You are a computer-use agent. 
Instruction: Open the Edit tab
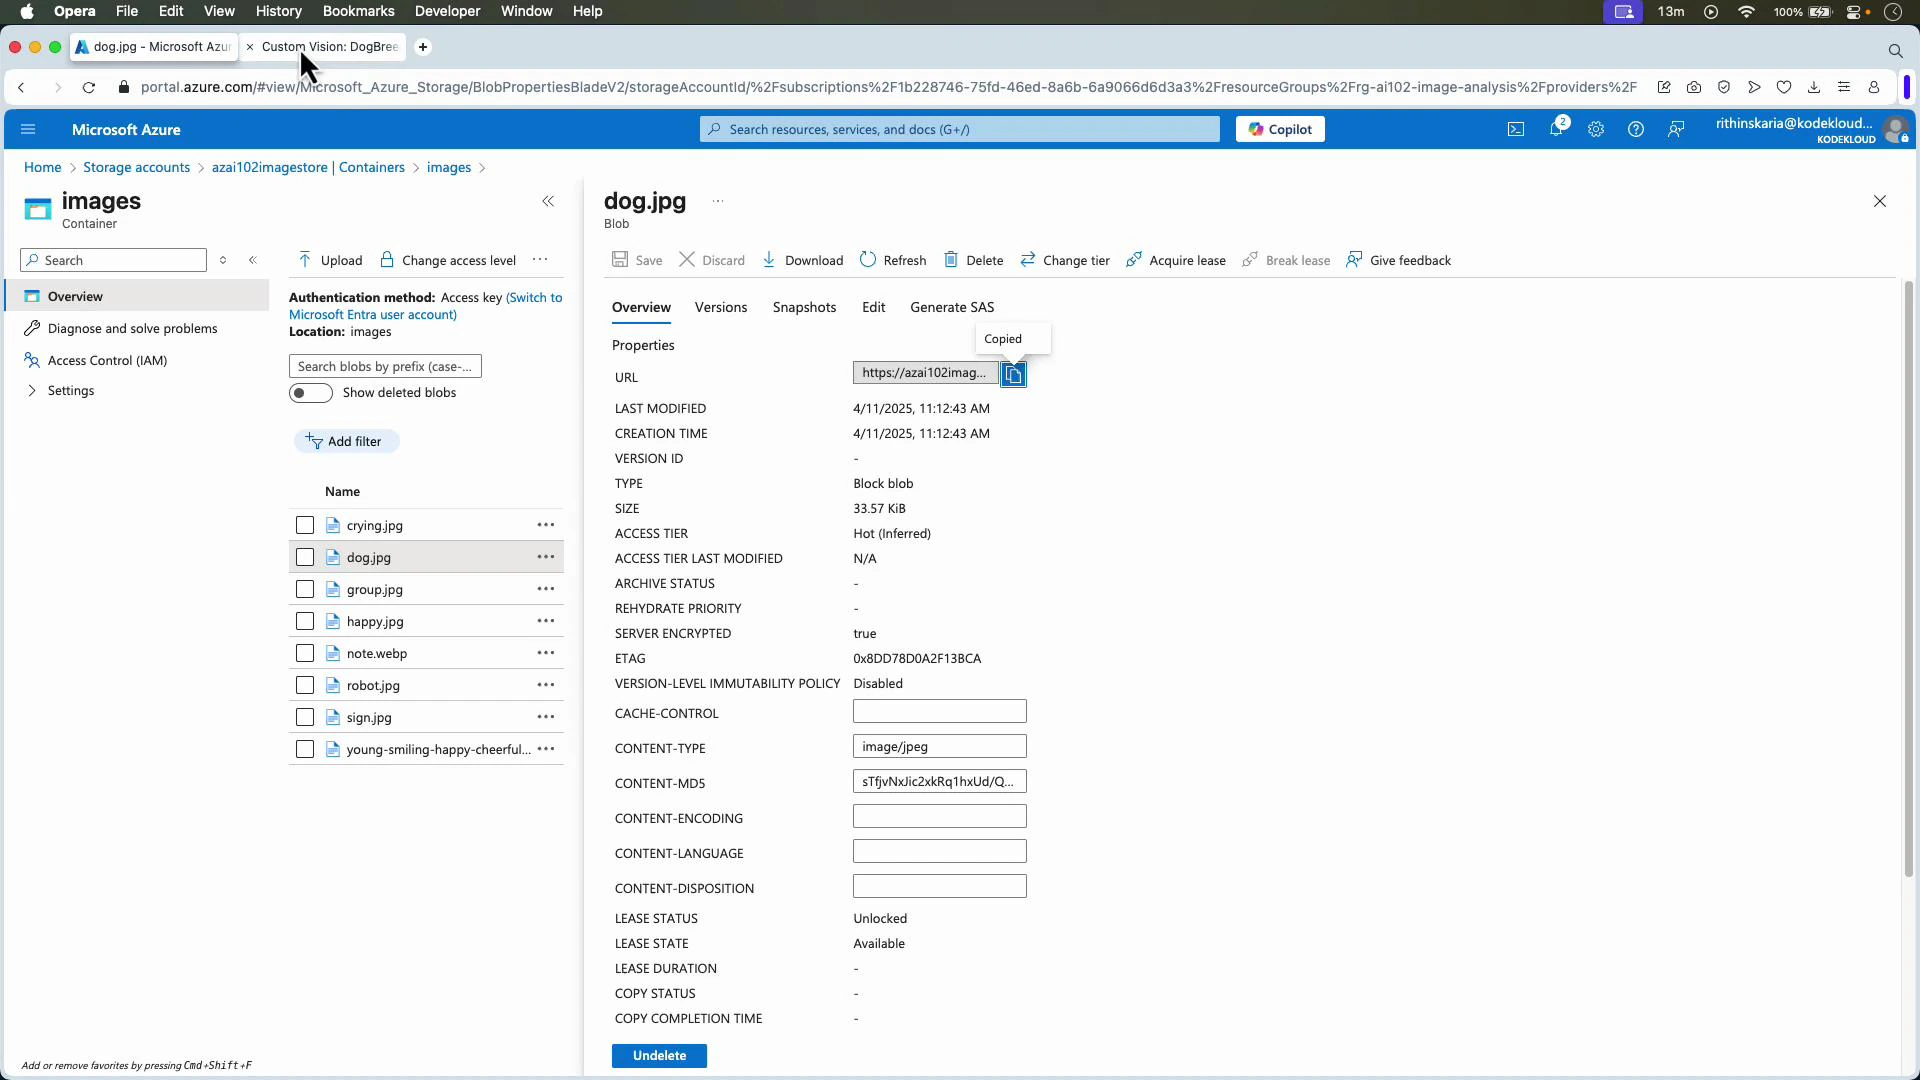(x=873, y=307)
